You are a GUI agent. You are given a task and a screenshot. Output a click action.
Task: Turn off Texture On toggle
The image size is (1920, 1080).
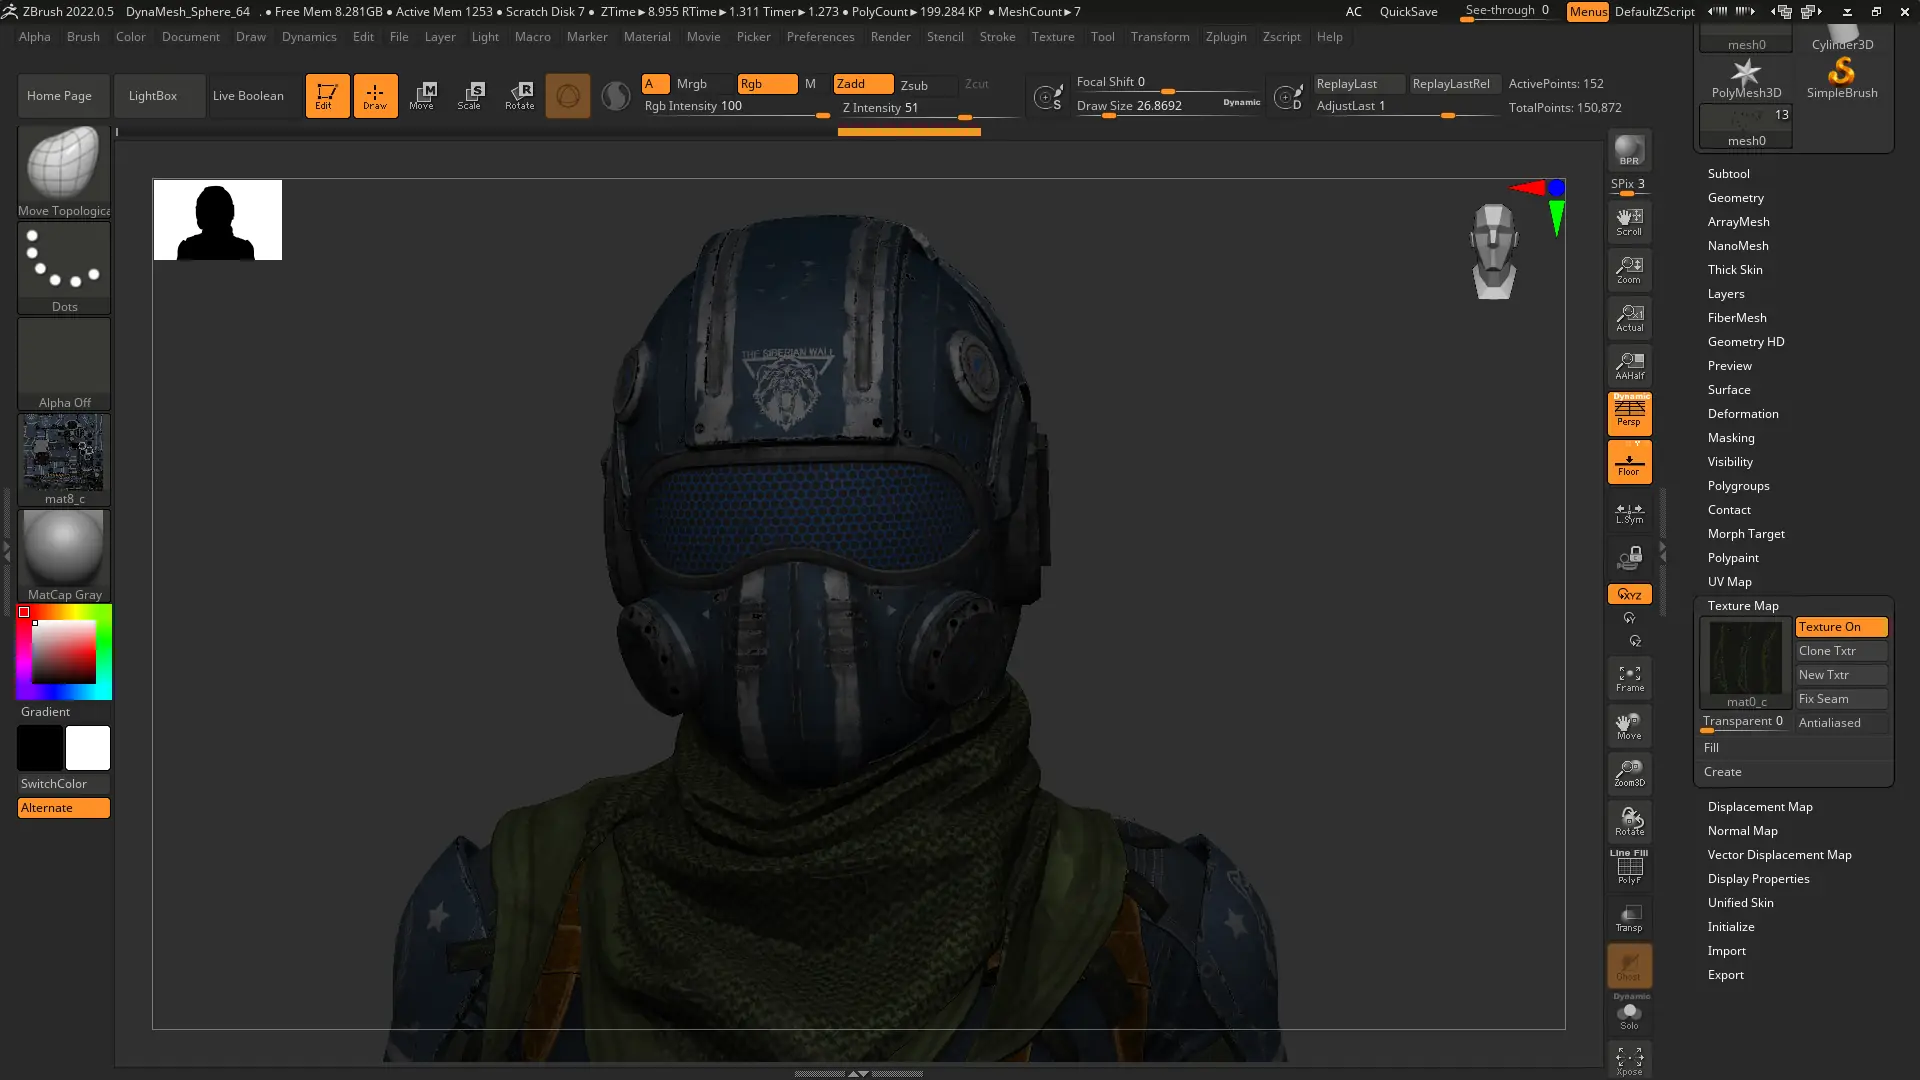[x=1840, y=627]
